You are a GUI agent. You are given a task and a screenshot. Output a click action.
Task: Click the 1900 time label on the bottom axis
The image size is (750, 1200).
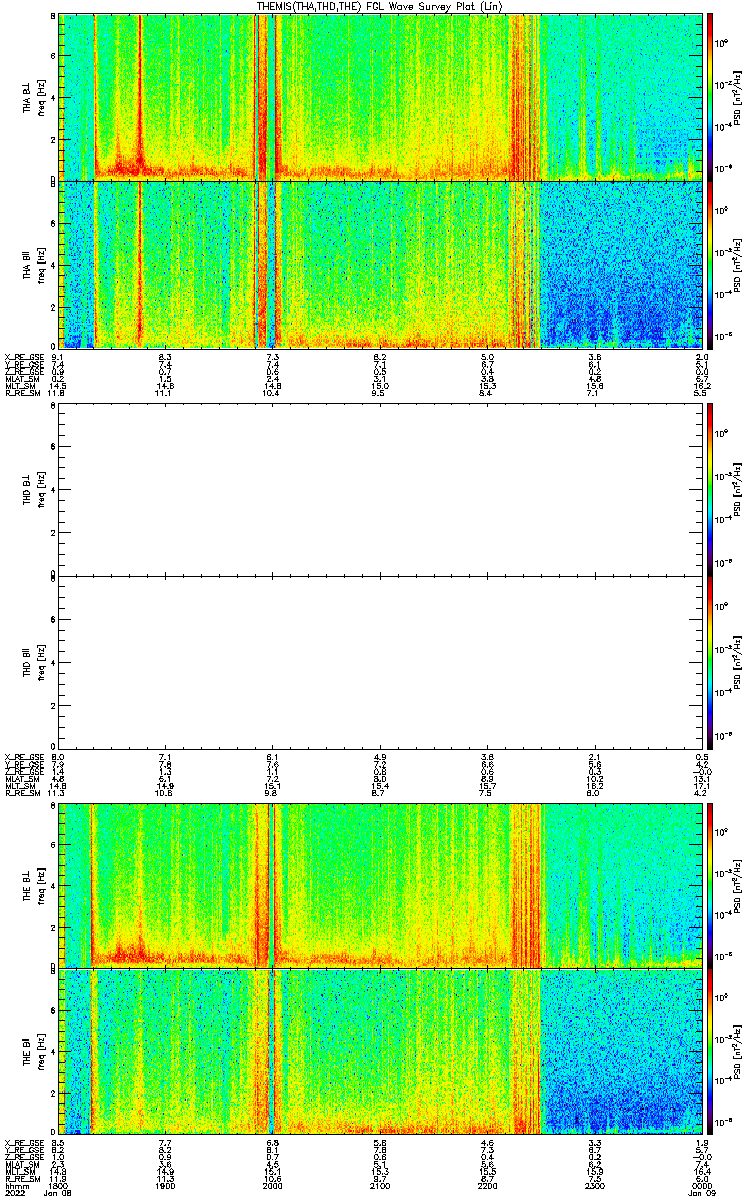coord(165,1186)
